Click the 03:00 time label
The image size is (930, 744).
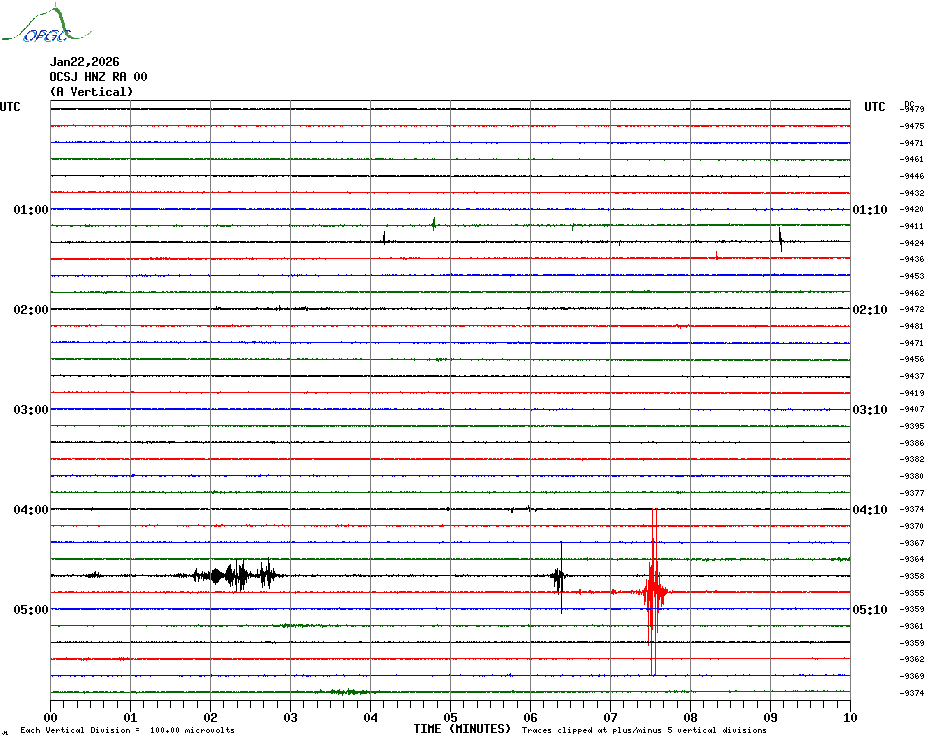[x=31, y=410]
